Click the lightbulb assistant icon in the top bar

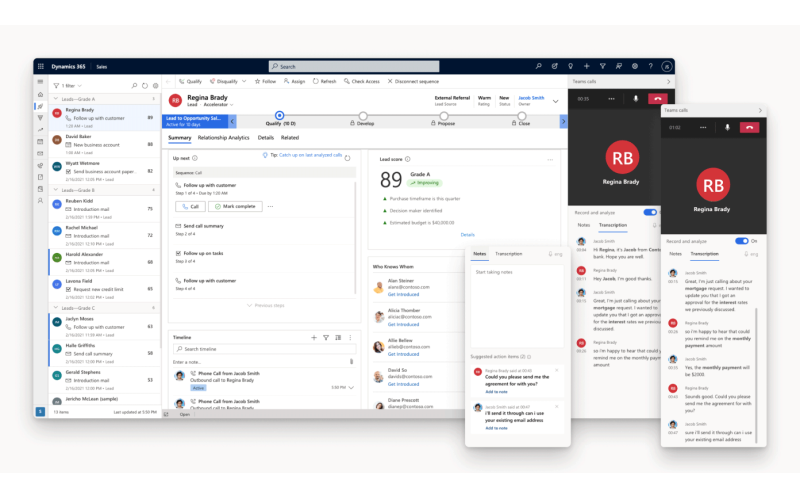[x=570, y=66]
